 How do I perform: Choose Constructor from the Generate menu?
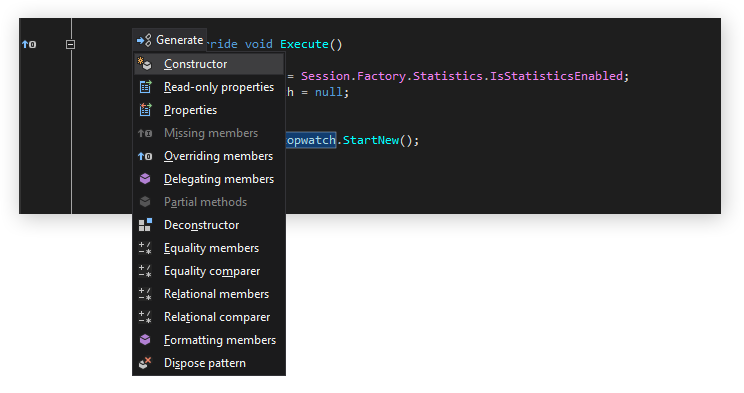click(x=209, y=64)
